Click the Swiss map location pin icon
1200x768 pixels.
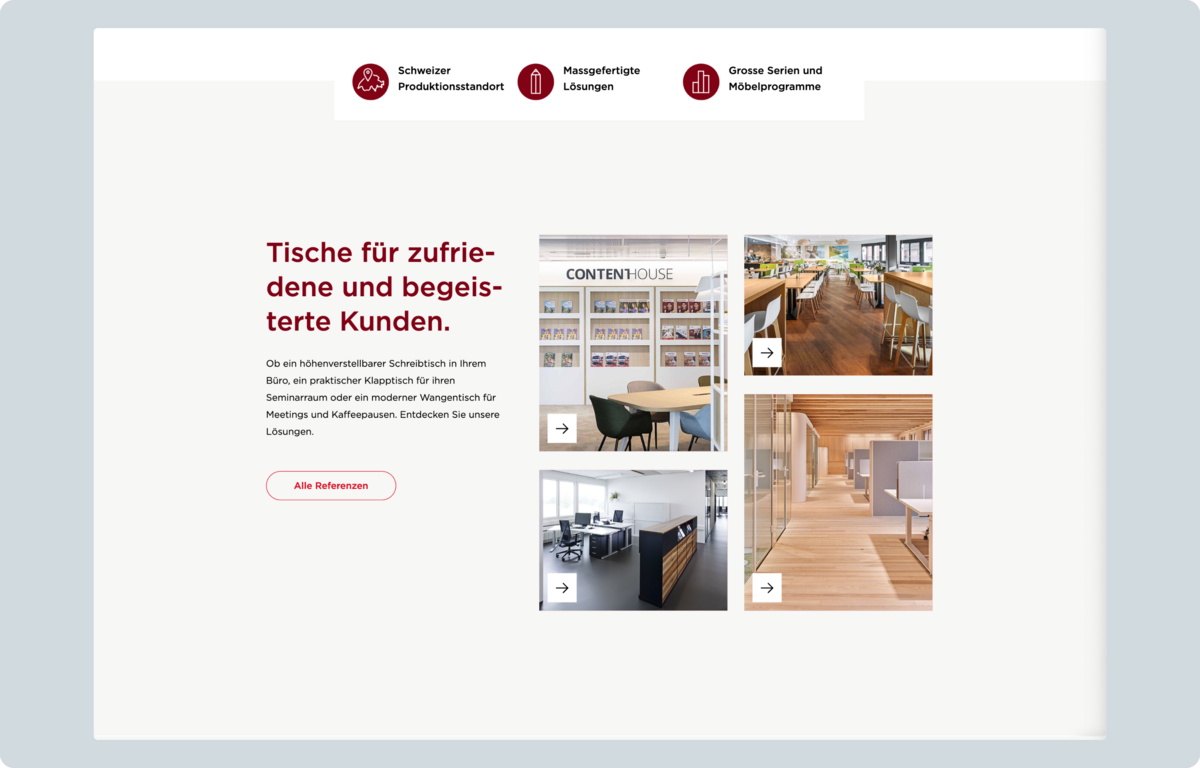click(x=370, y=81)
